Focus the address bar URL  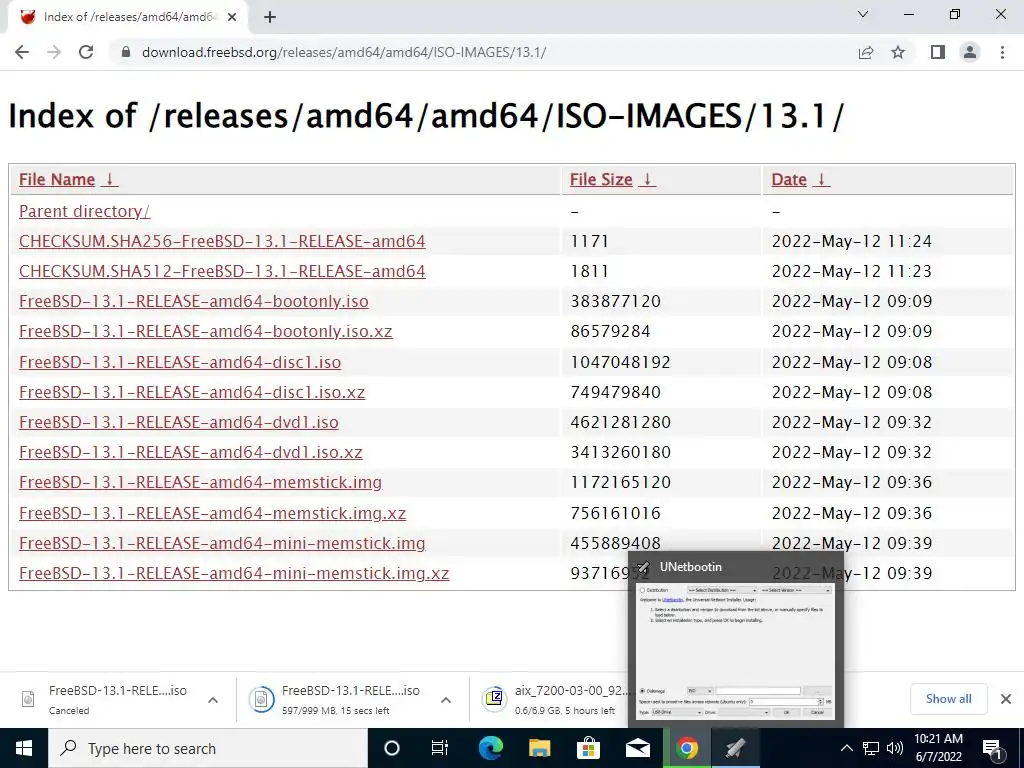[344, 52]
